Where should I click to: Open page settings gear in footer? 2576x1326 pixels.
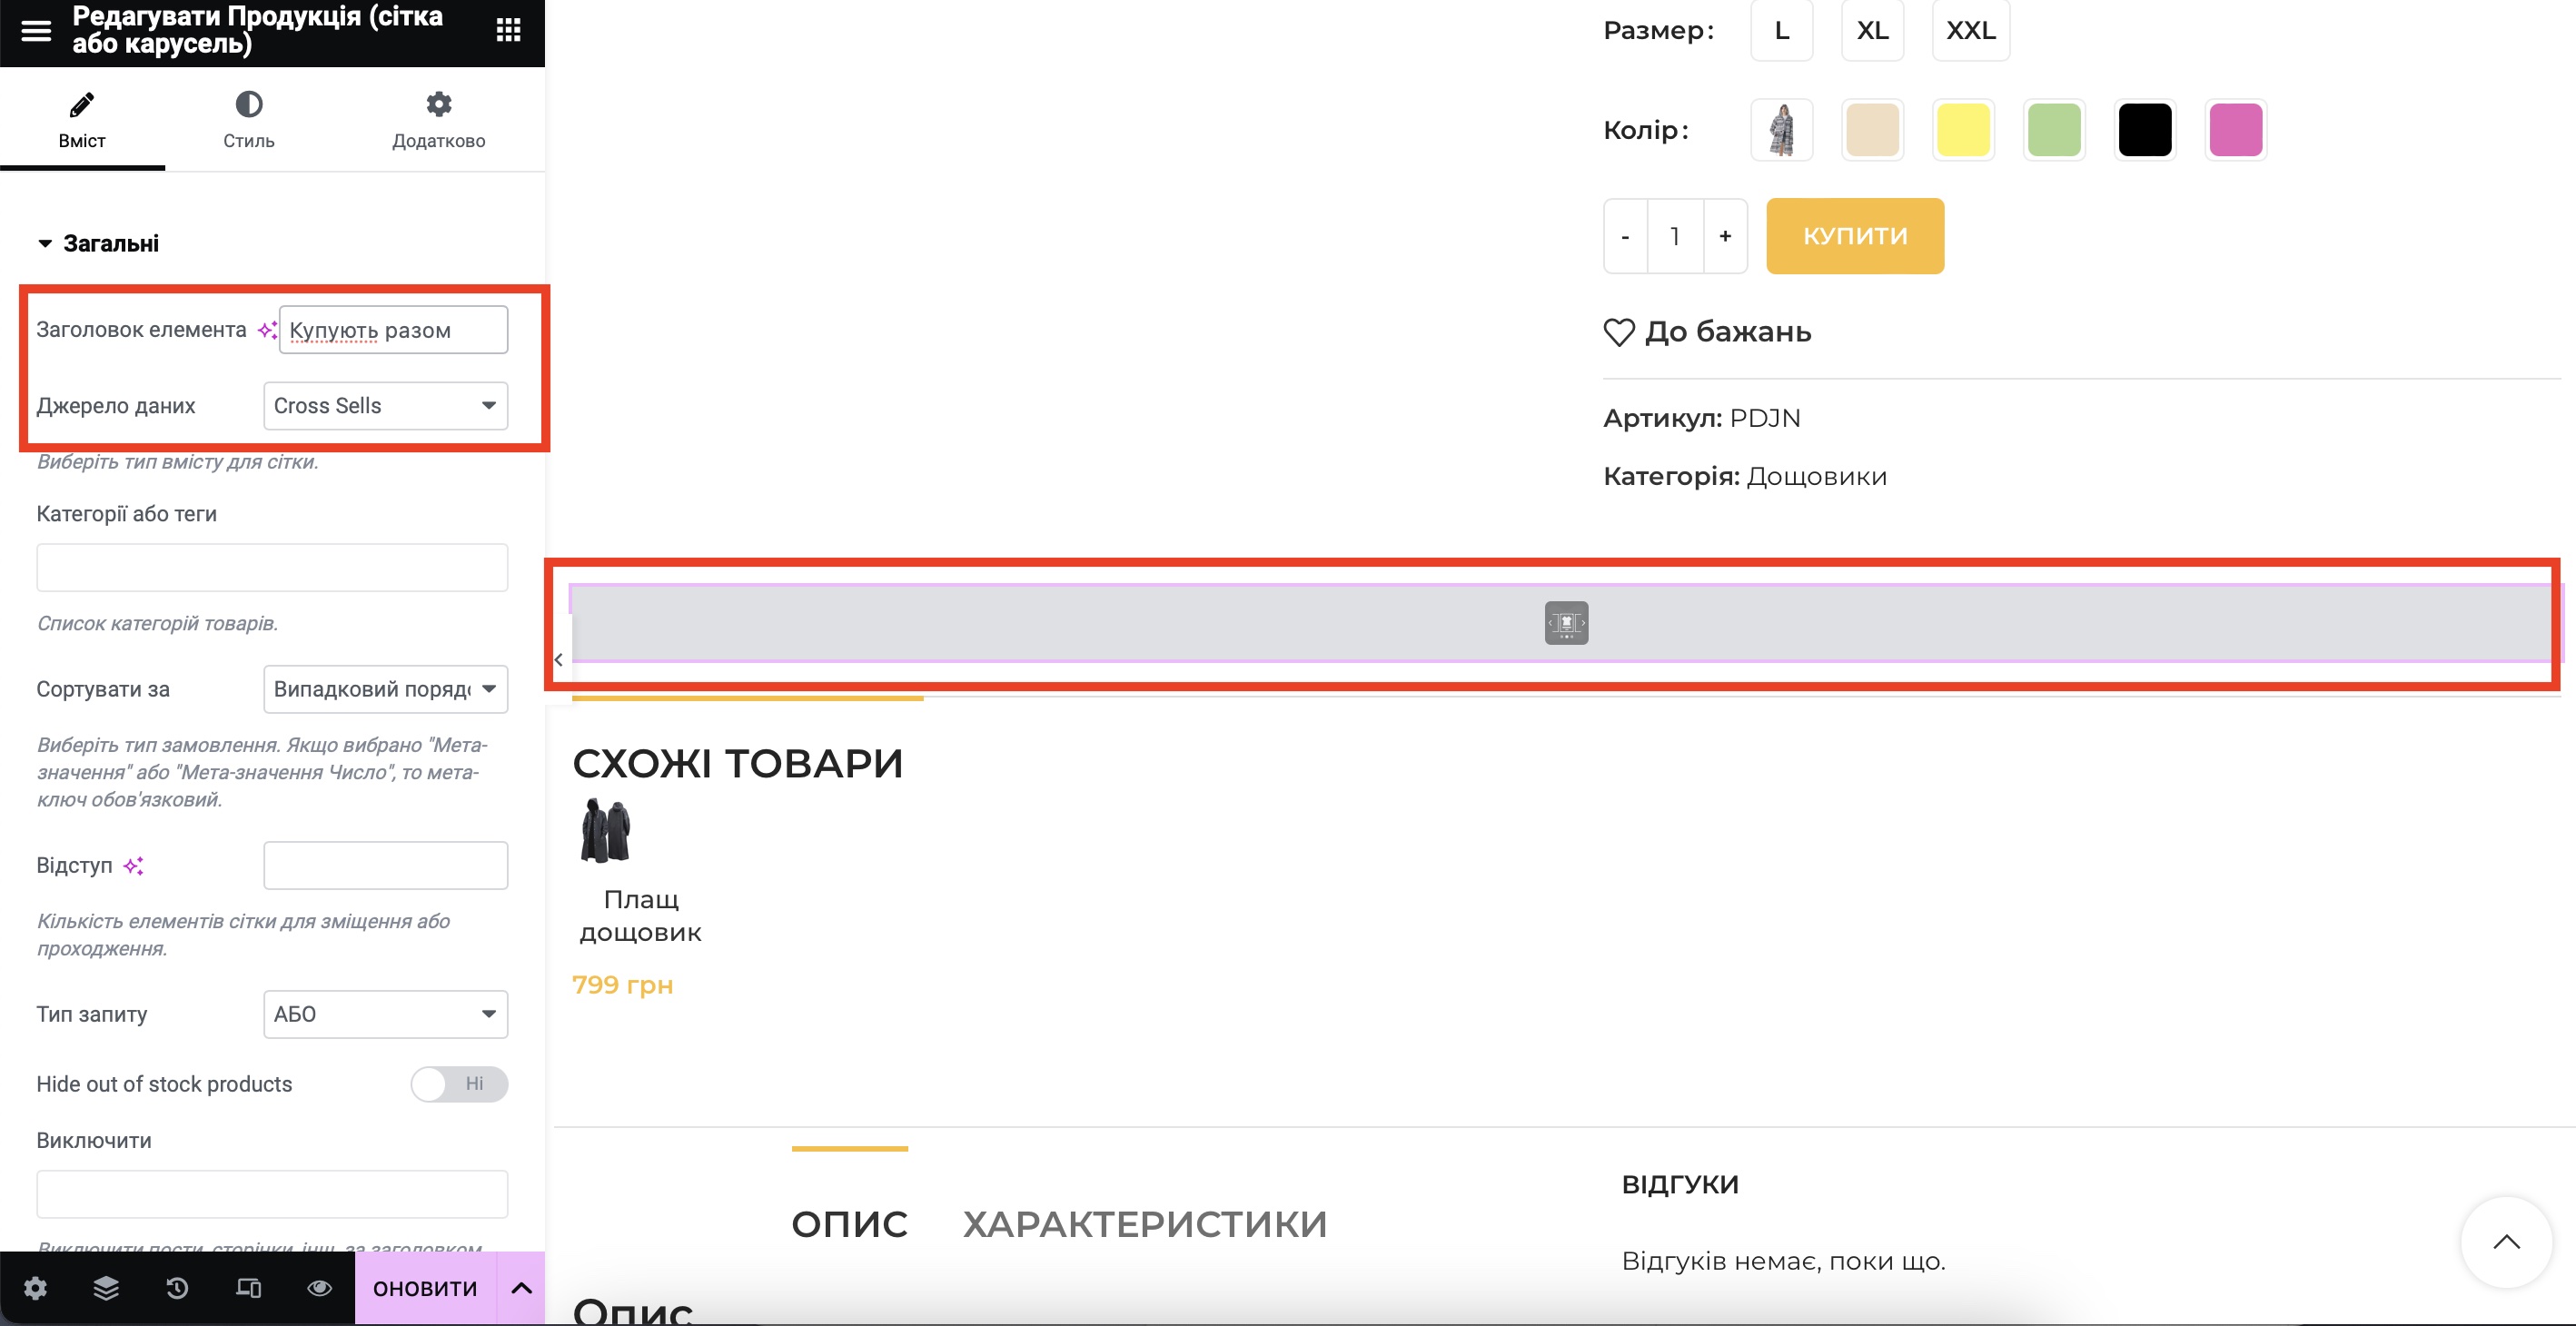pyautogui.click(x=35, y=1288)
